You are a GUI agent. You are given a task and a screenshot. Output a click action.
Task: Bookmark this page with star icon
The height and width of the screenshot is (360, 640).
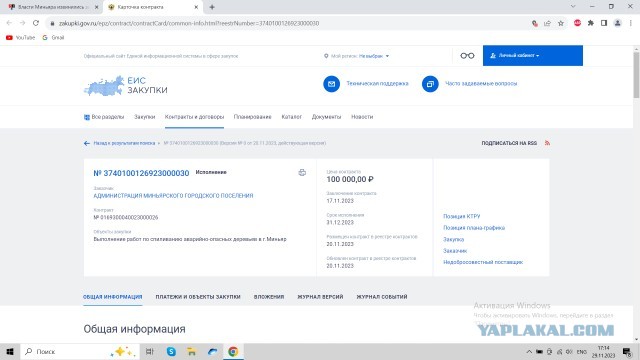pos(561,23)
